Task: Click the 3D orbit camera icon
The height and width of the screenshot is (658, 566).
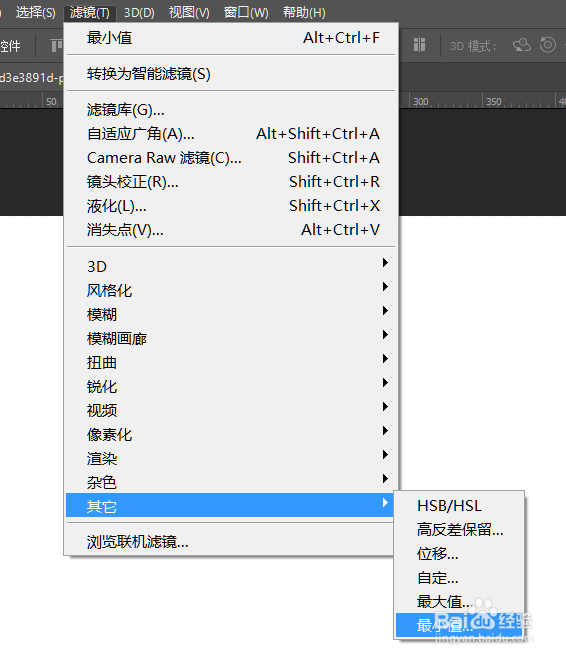Action: pos(522,45)
